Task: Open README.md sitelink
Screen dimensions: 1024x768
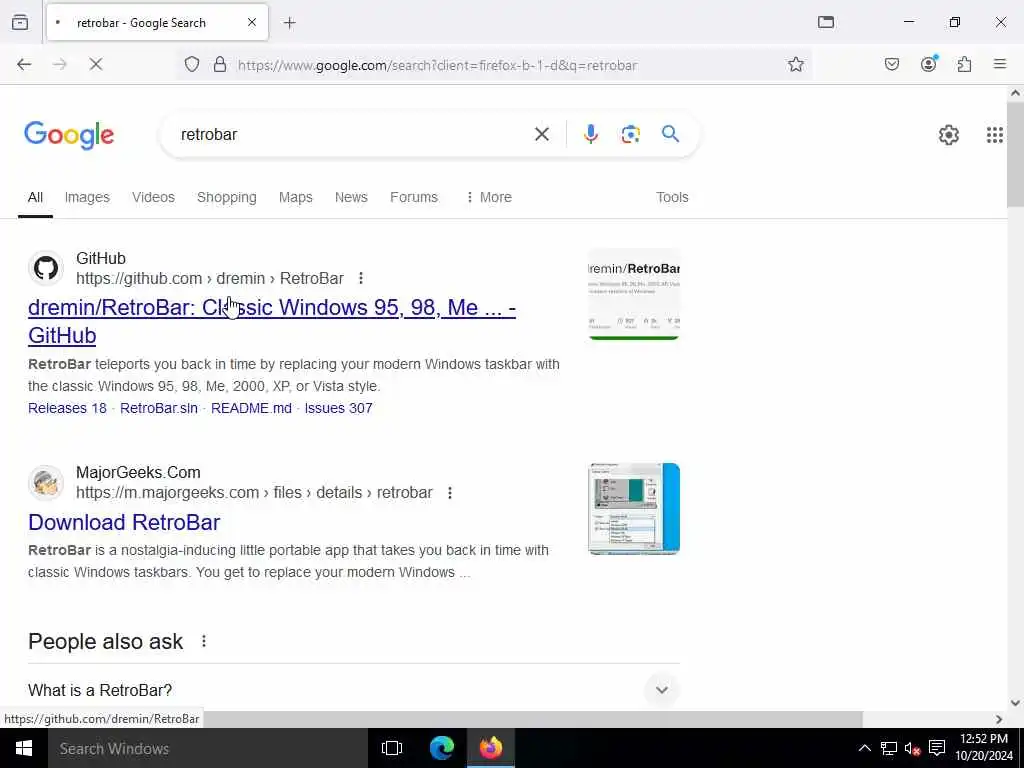Action: click(x=251, y=408)
